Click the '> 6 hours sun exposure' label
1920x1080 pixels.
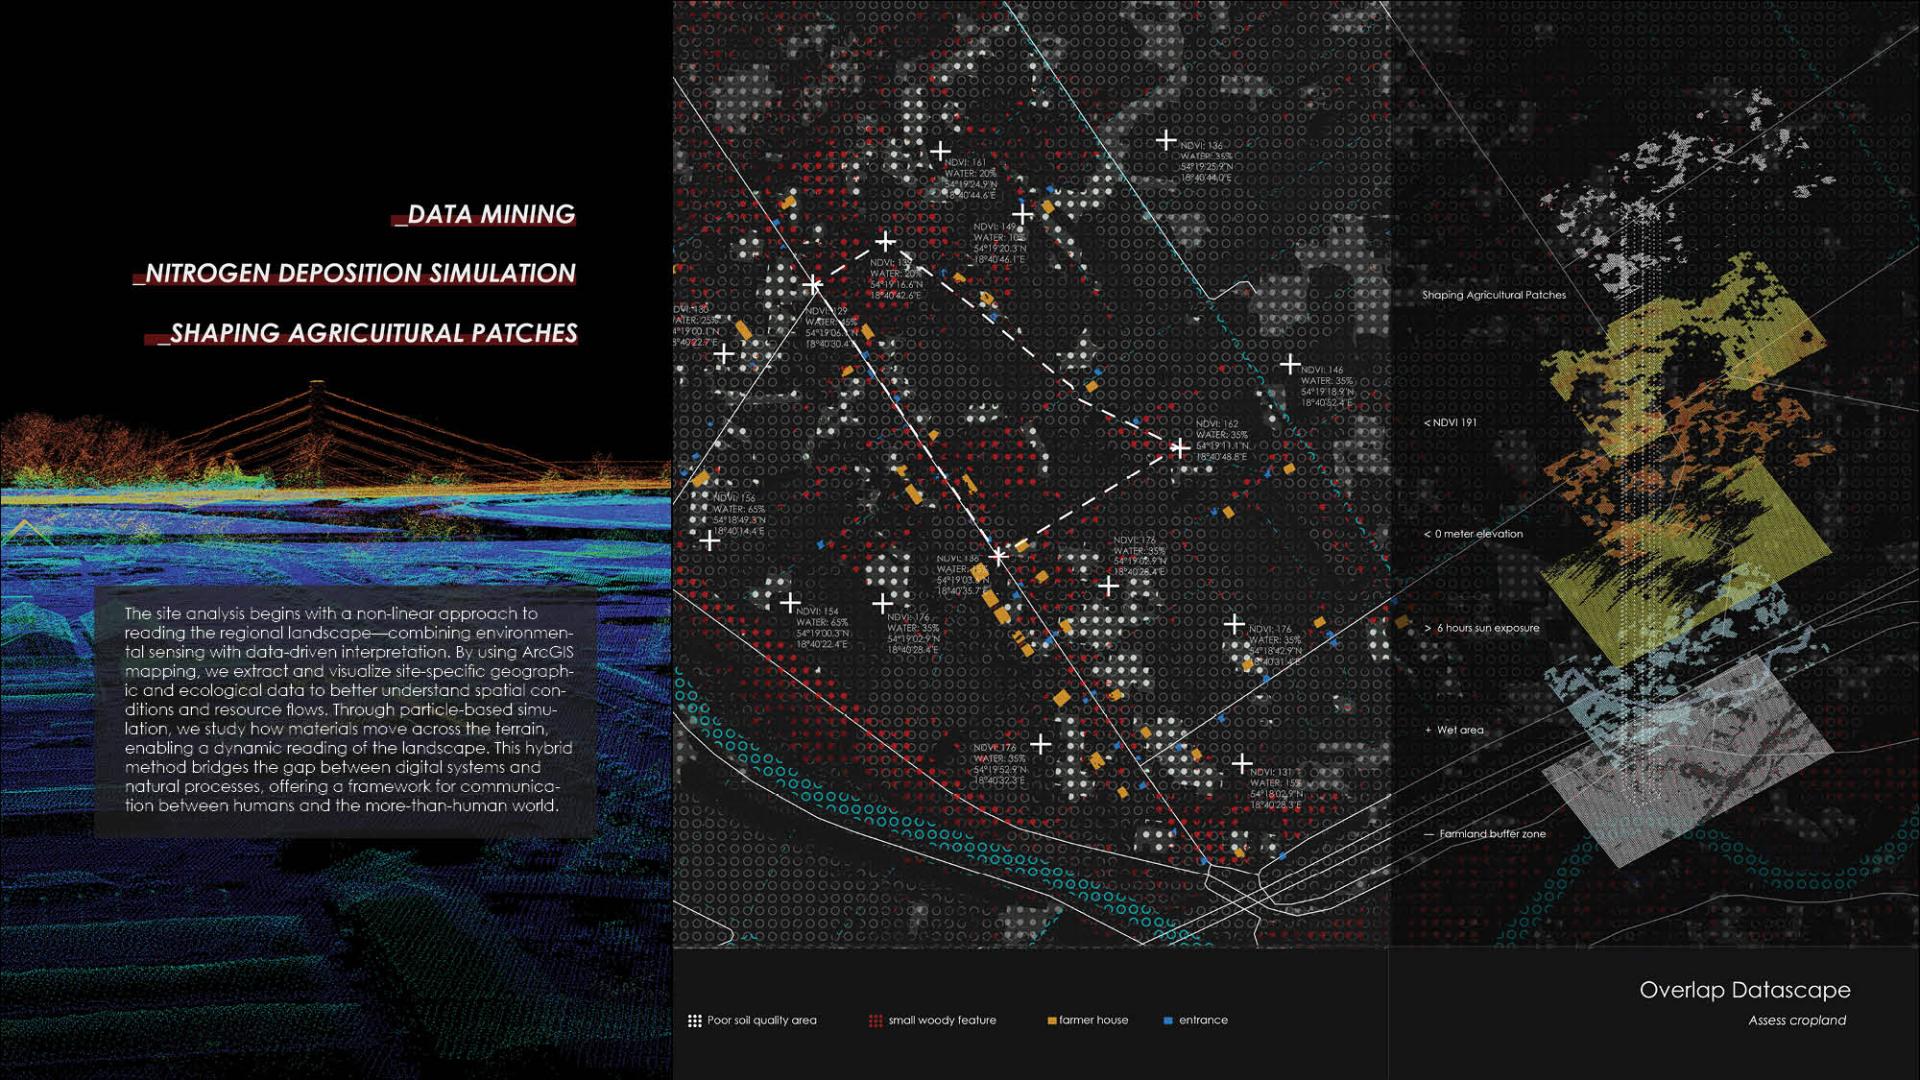pos(1482,628)
